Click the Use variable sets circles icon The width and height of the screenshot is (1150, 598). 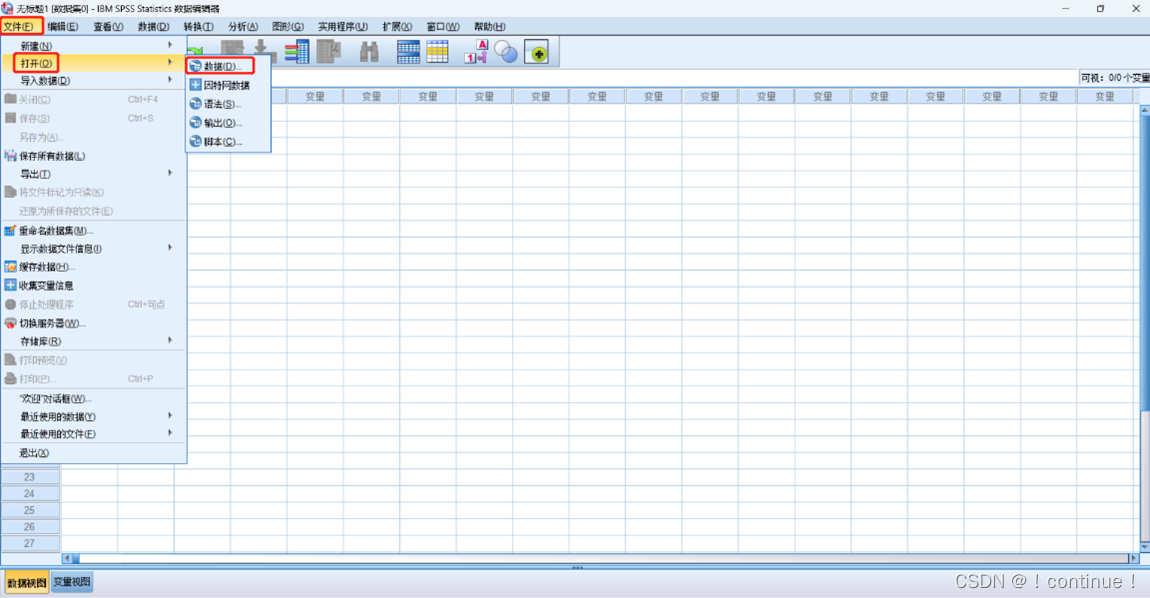(505, 52)
